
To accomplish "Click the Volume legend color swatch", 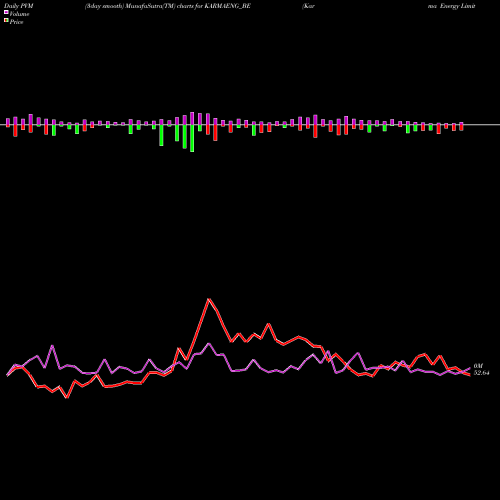I will (x=6, y=13).
